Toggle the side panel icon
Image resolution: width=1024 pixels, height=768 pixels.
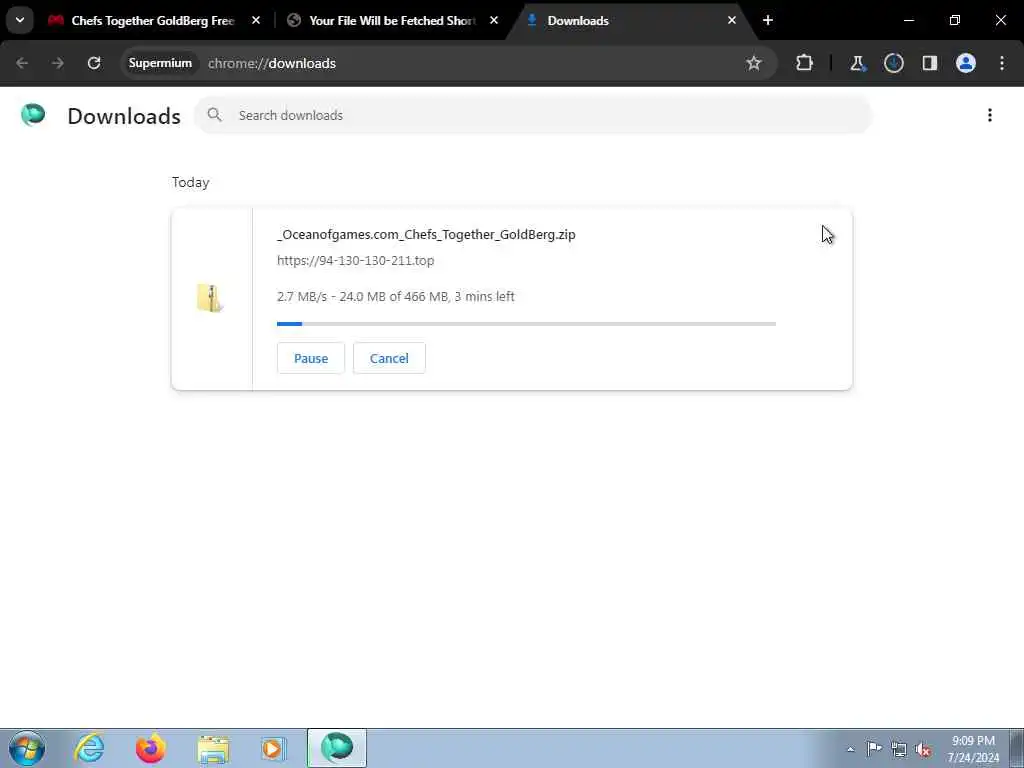point(929,63)
